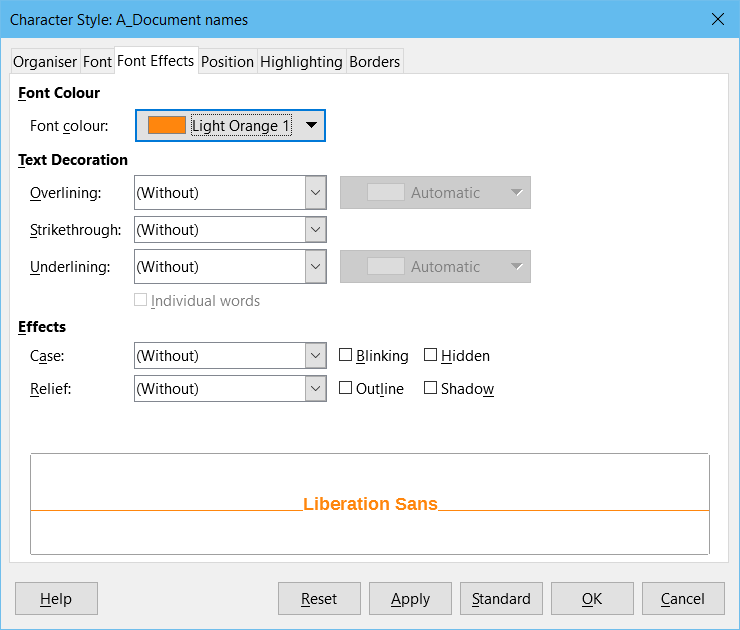740x630 pixels.
Task: Expand the Strikethrough dropdown list
Action: [315, 230]
